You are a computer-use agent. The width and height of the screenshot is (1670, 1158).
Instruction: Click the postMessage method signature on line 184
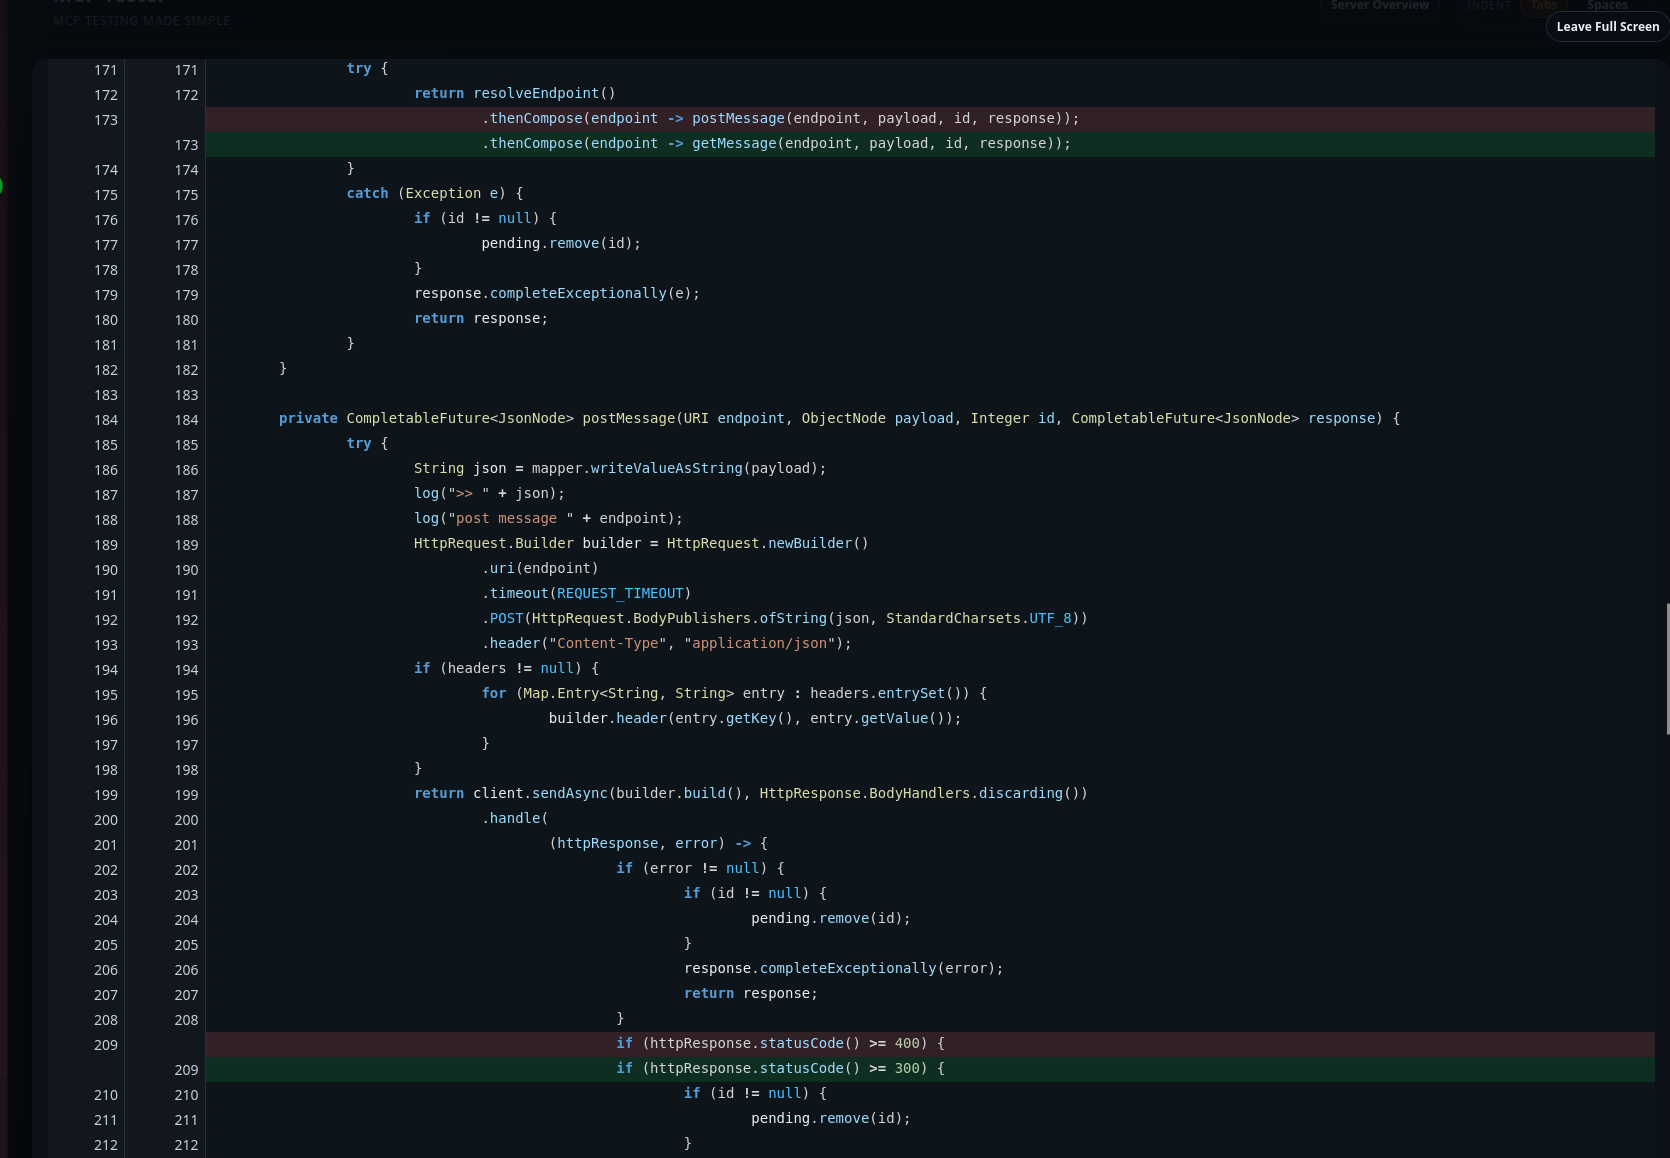tap(628, 418)
